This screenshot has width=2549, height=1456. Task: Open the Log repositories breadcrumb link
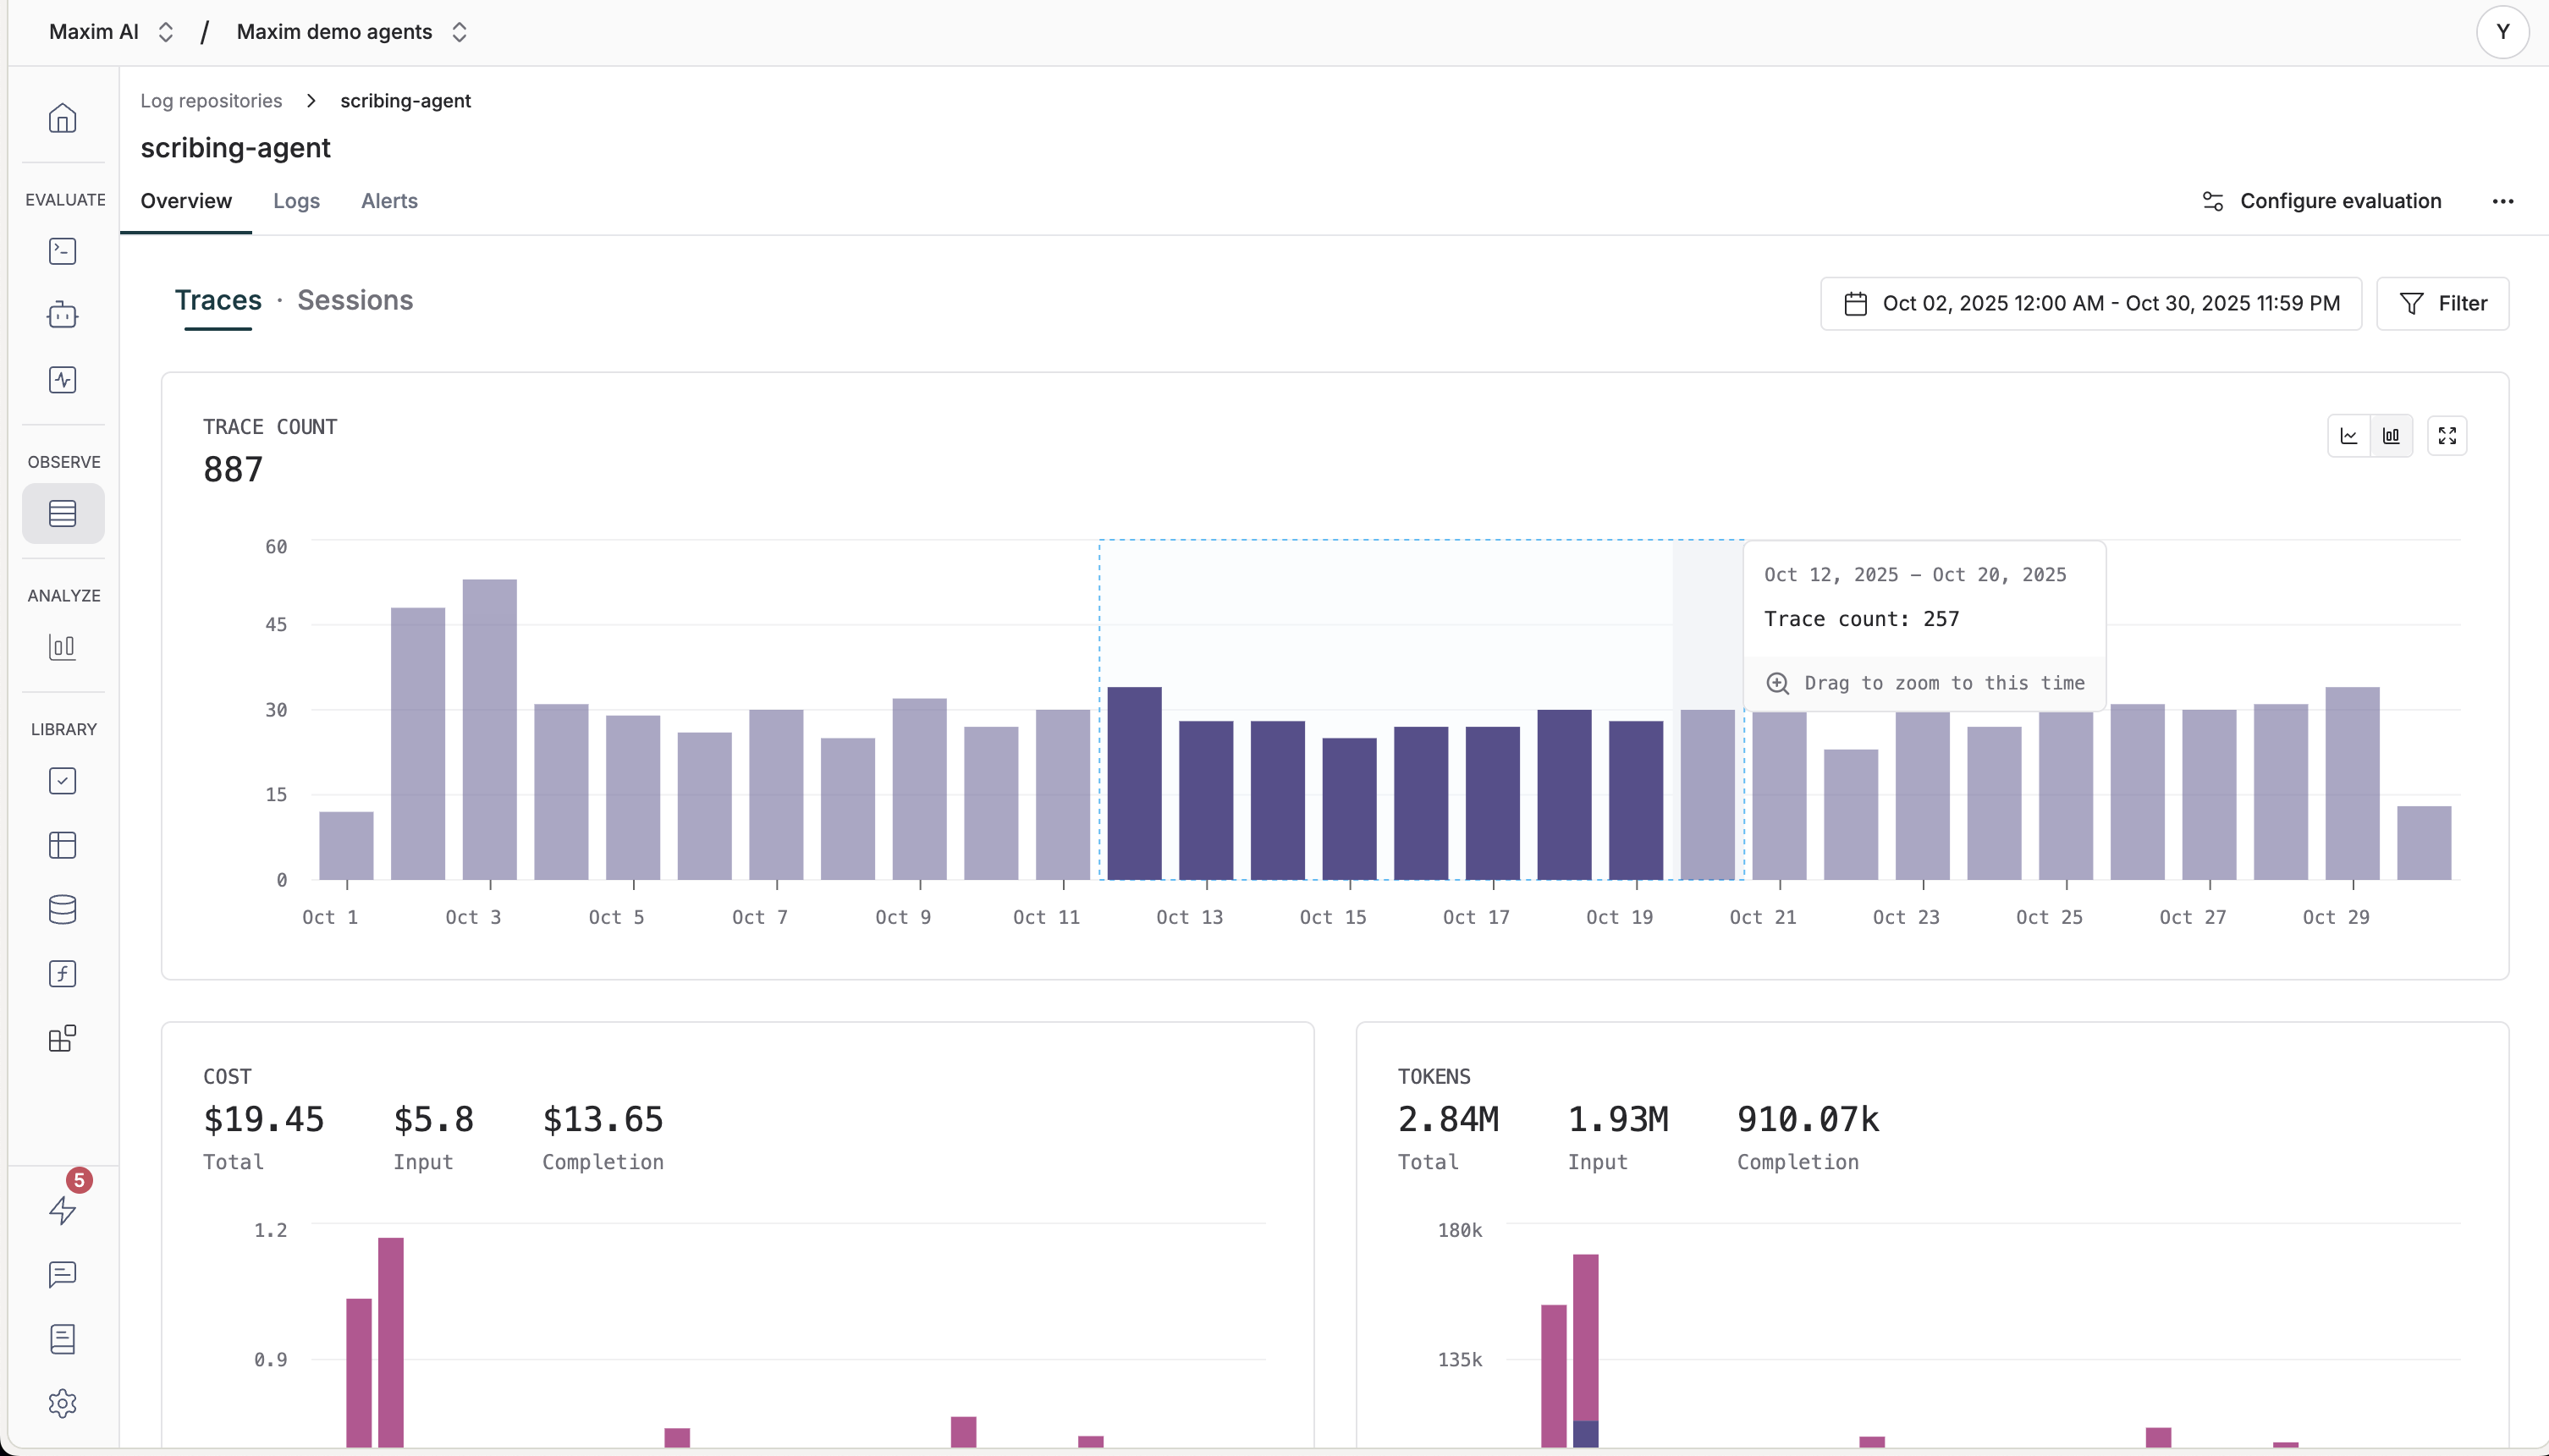click(x=211, y=100)
